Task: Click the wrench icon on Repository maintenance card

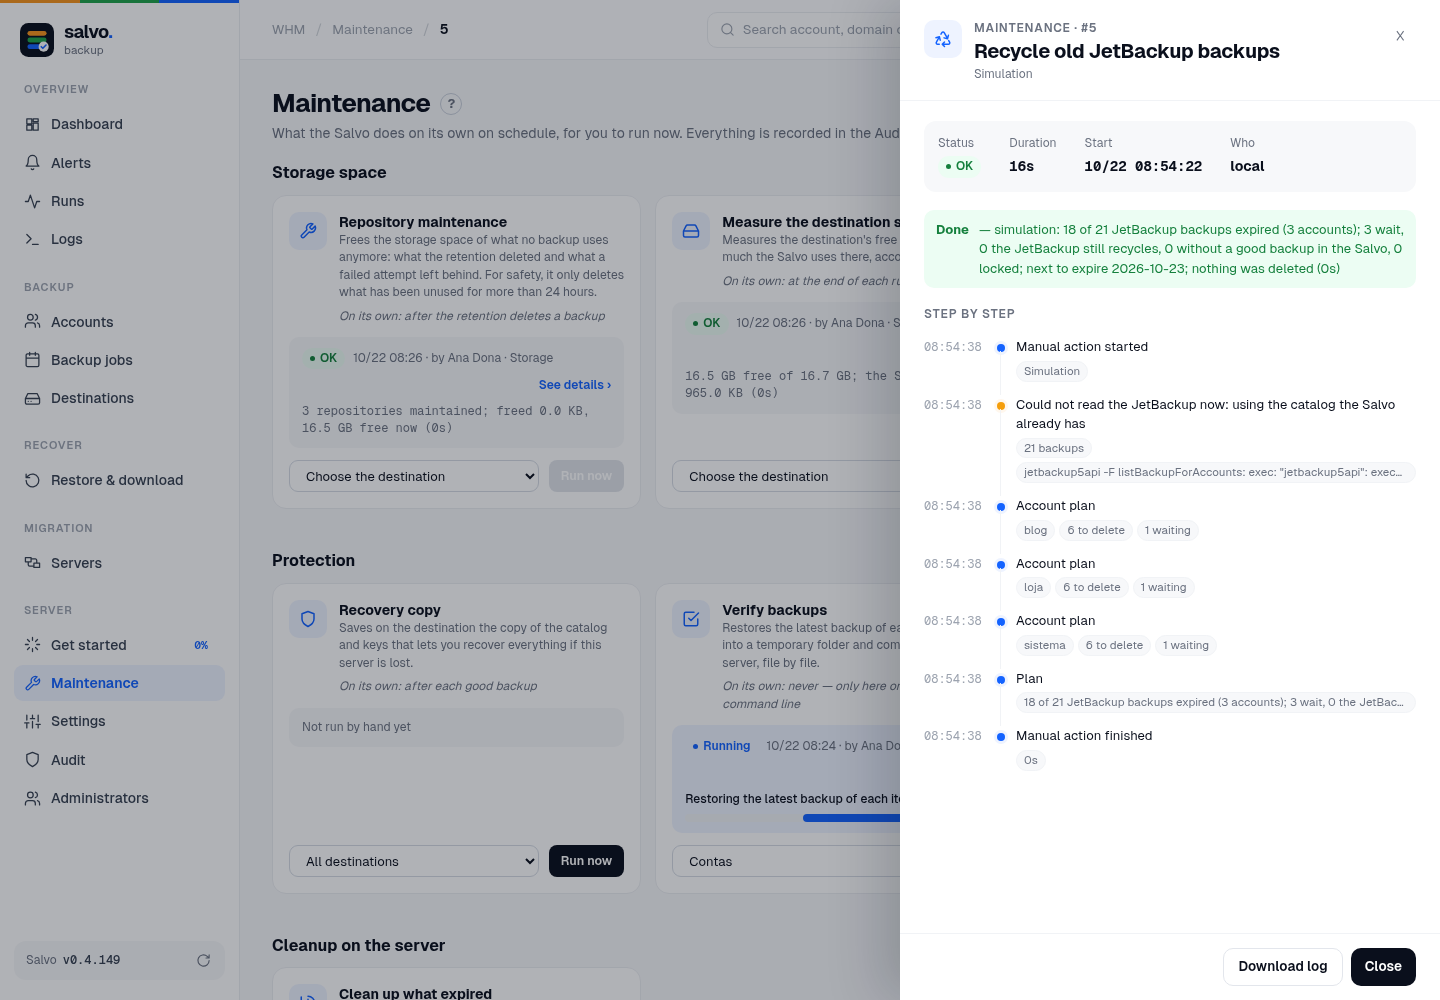Action: [x=308, y=231]
